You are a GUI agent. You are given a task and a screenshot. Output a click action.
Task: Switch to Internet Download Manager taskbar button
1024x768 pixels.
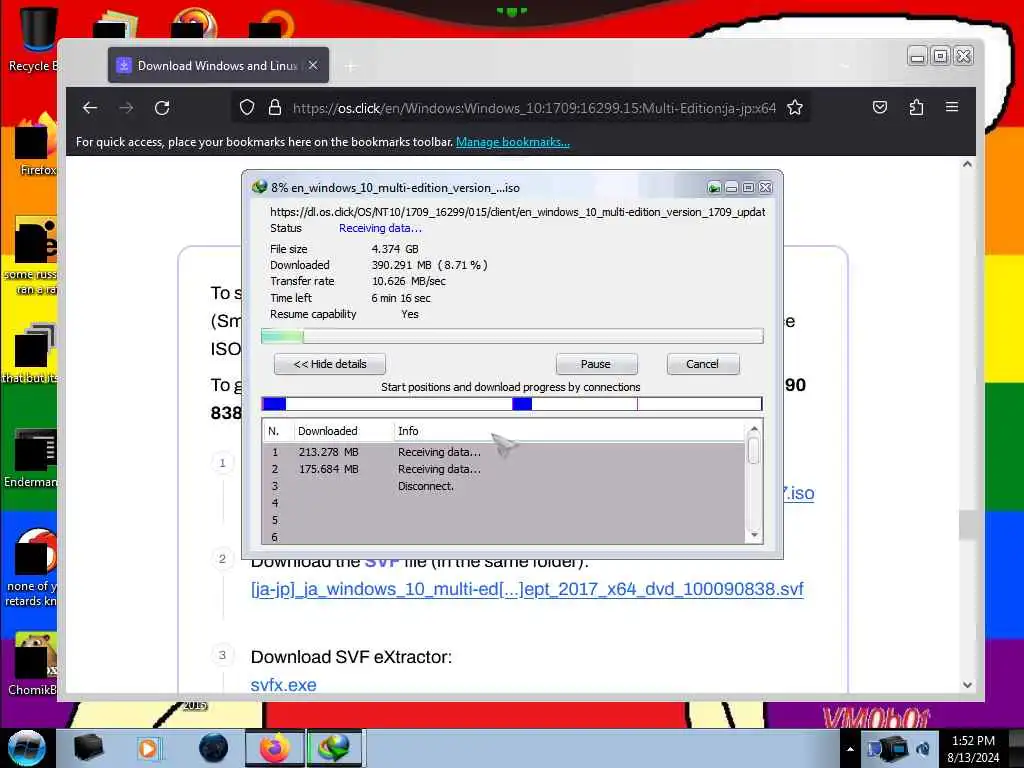coord(334,748)
